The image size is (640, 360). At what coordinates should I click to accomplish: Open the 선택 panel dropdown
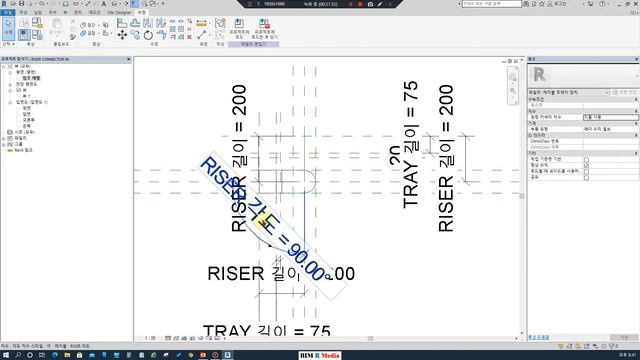click(8, 44)
